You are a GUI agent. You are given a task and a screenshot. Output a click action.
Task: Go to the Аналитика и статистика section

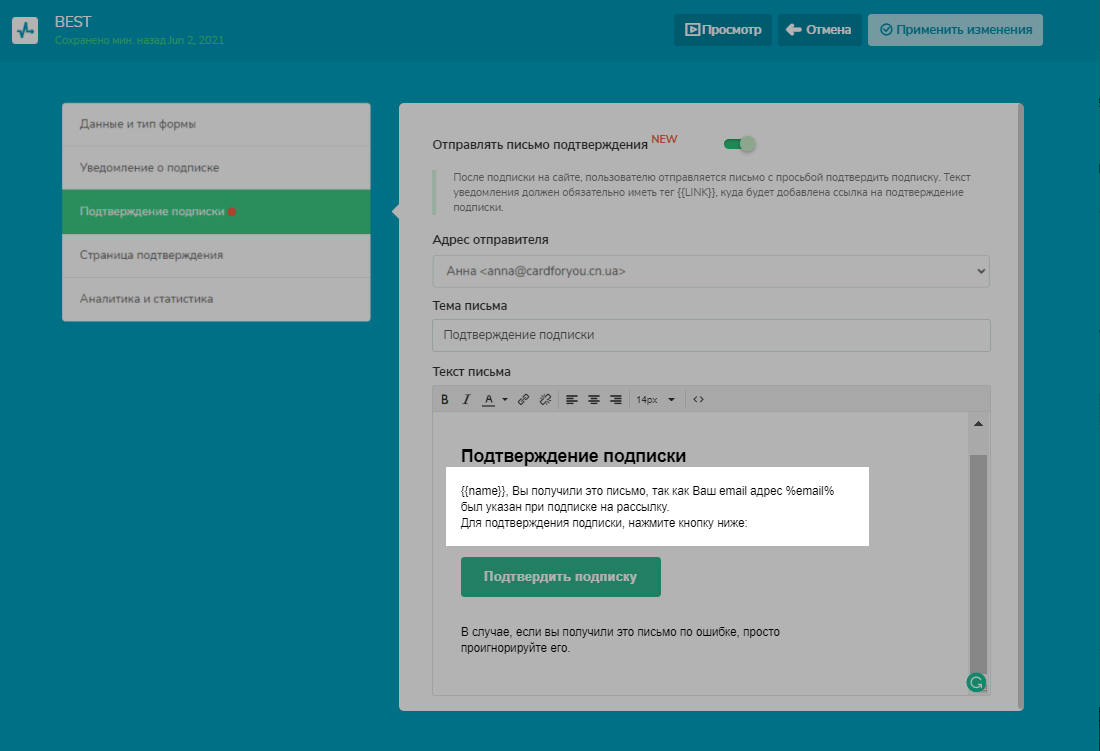click(216, 299)
